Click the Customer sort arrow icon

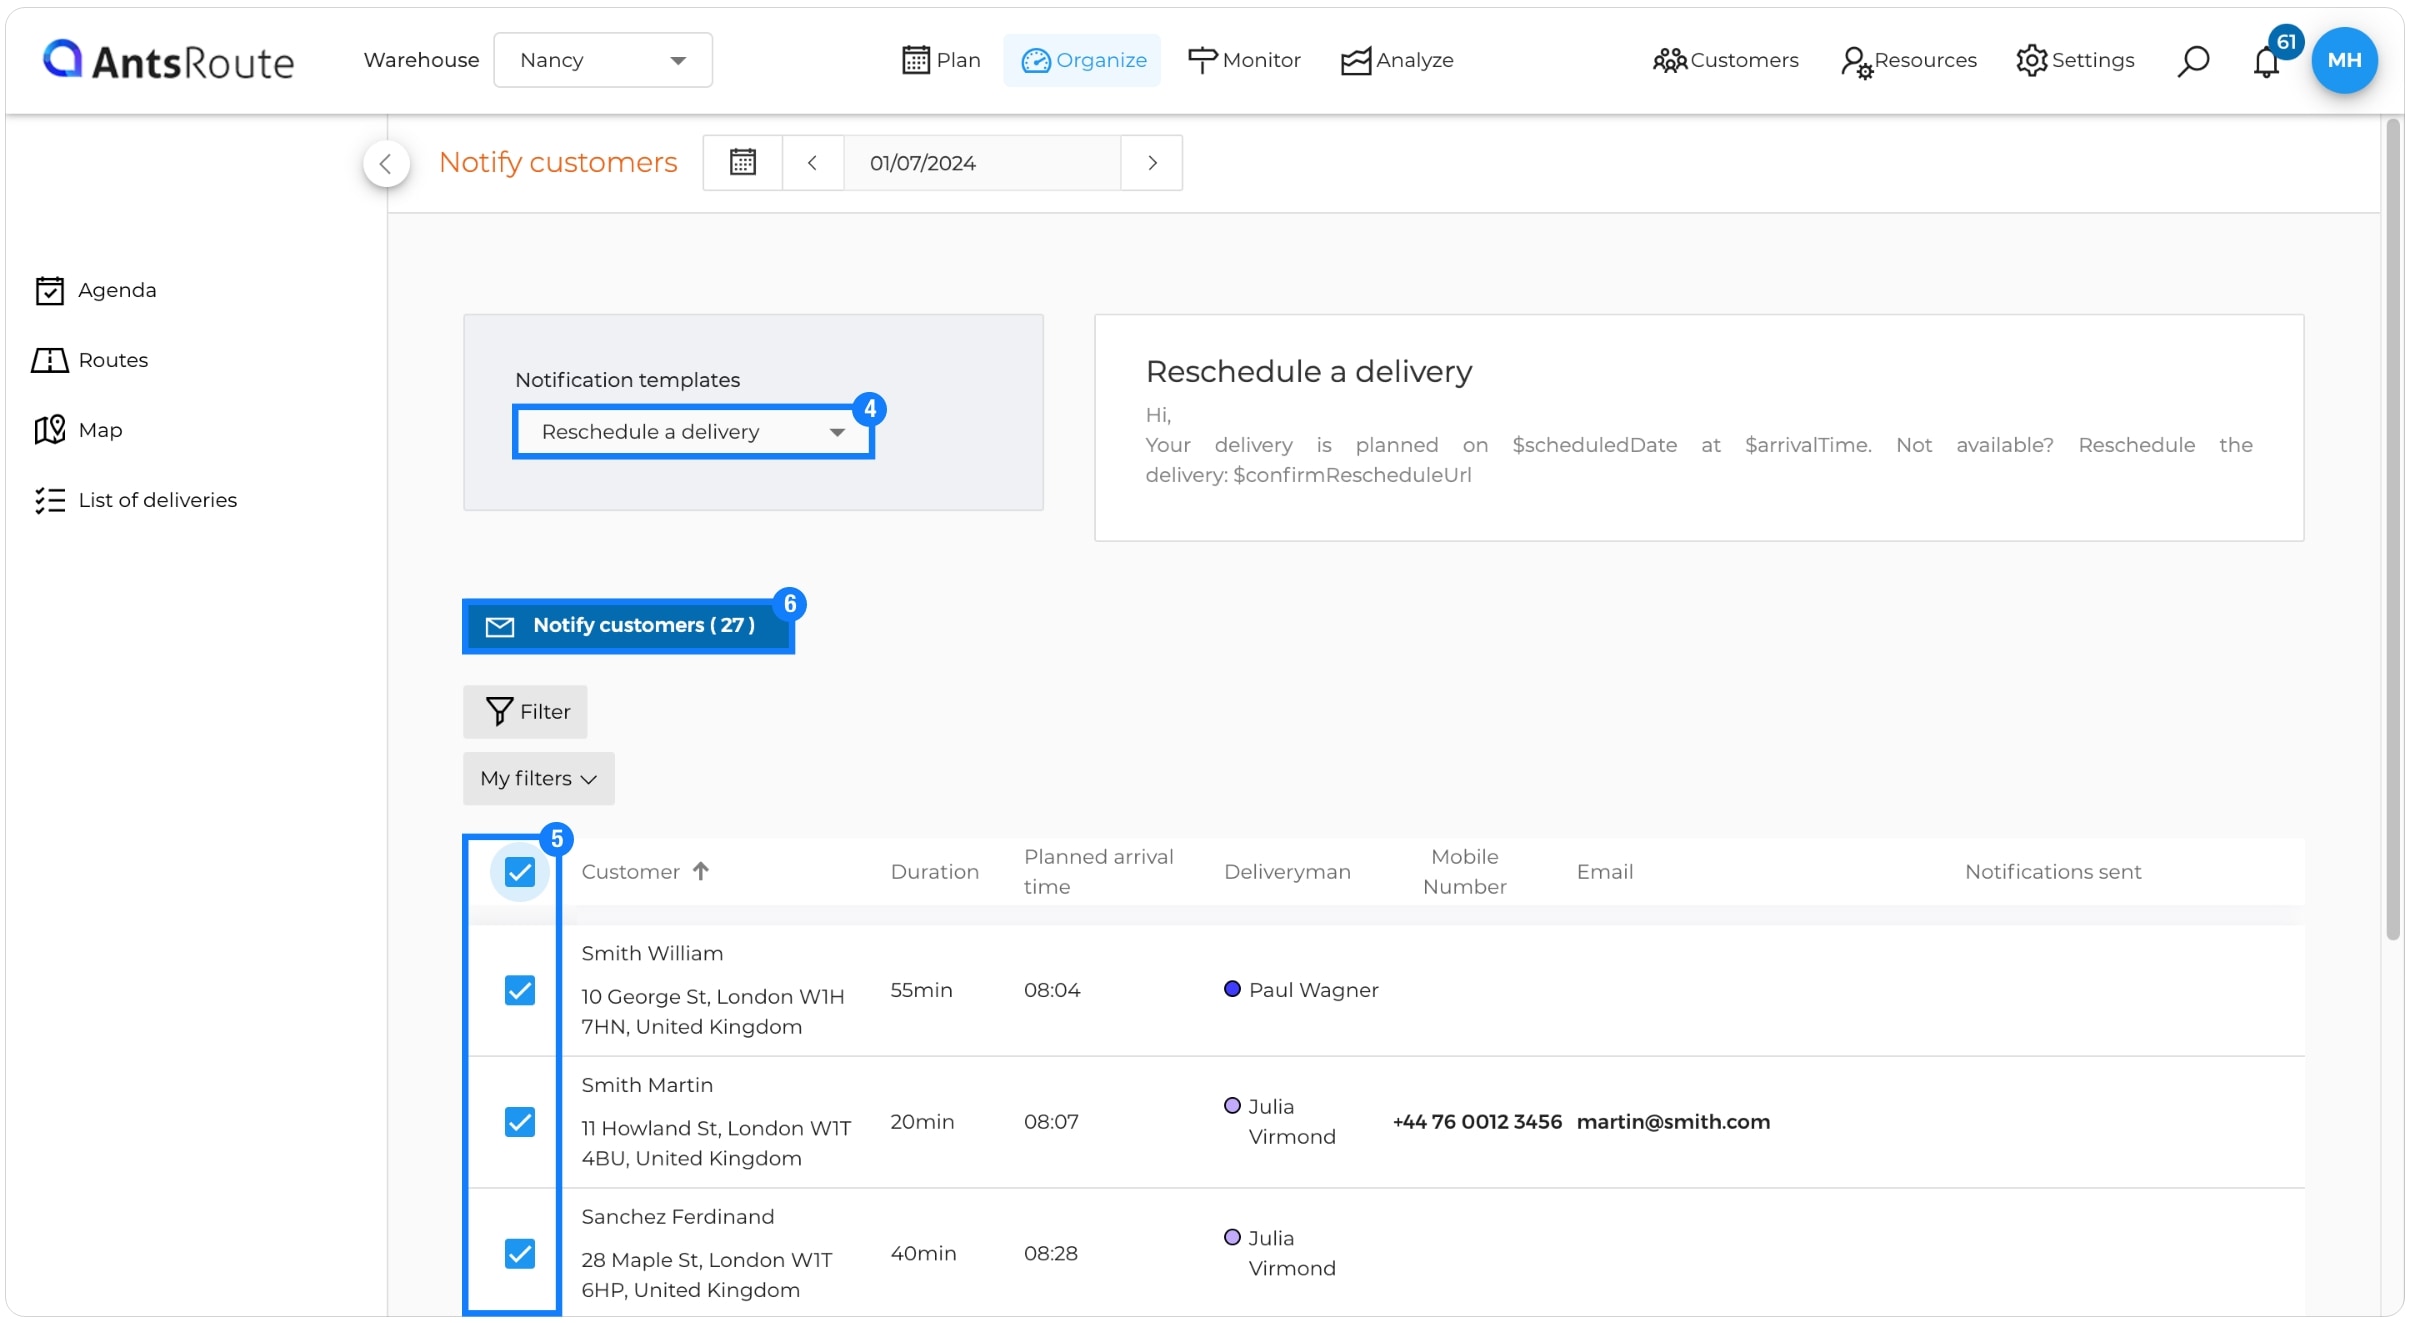tap(701, 871)
